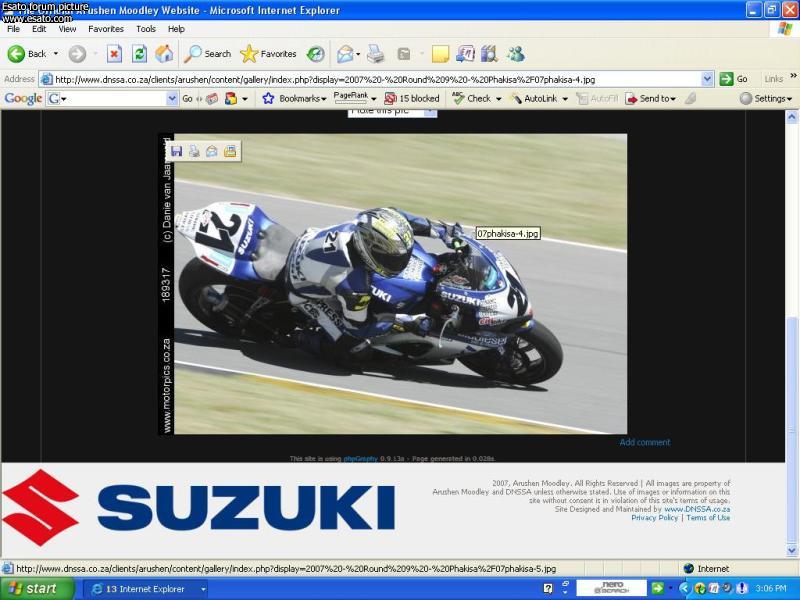Click the 15 blocked popup blocker
800x600 pixels.
[x=412, y=98]
